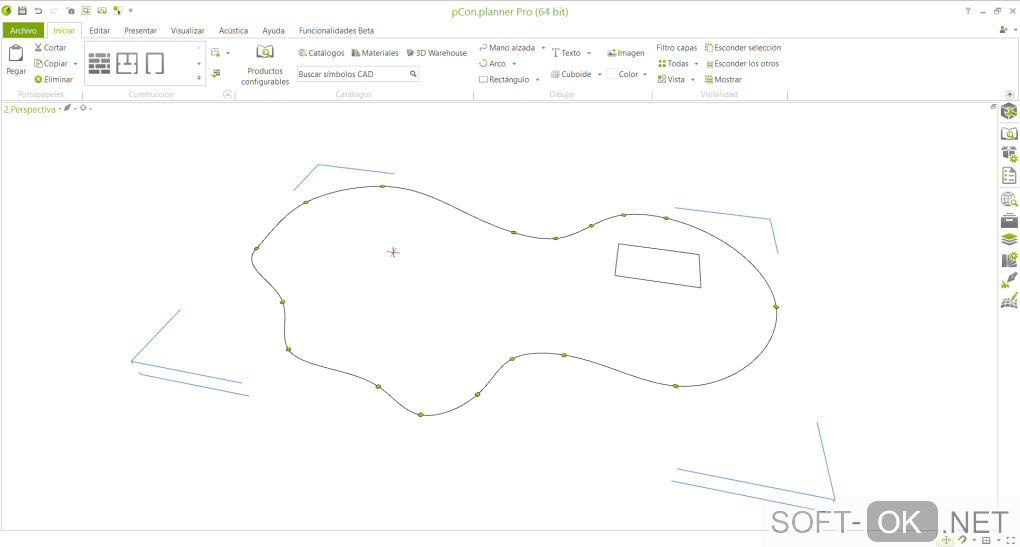Click the user account icon

[x=1004, y=30]
